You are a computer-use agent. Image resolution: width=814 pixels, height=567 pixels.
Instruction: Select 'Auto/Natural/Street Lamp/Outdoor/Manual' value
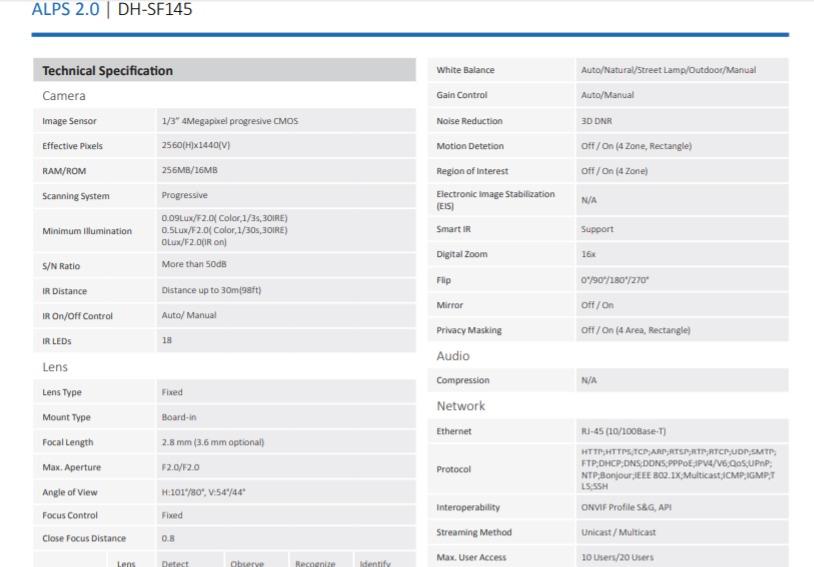(669, 70)
